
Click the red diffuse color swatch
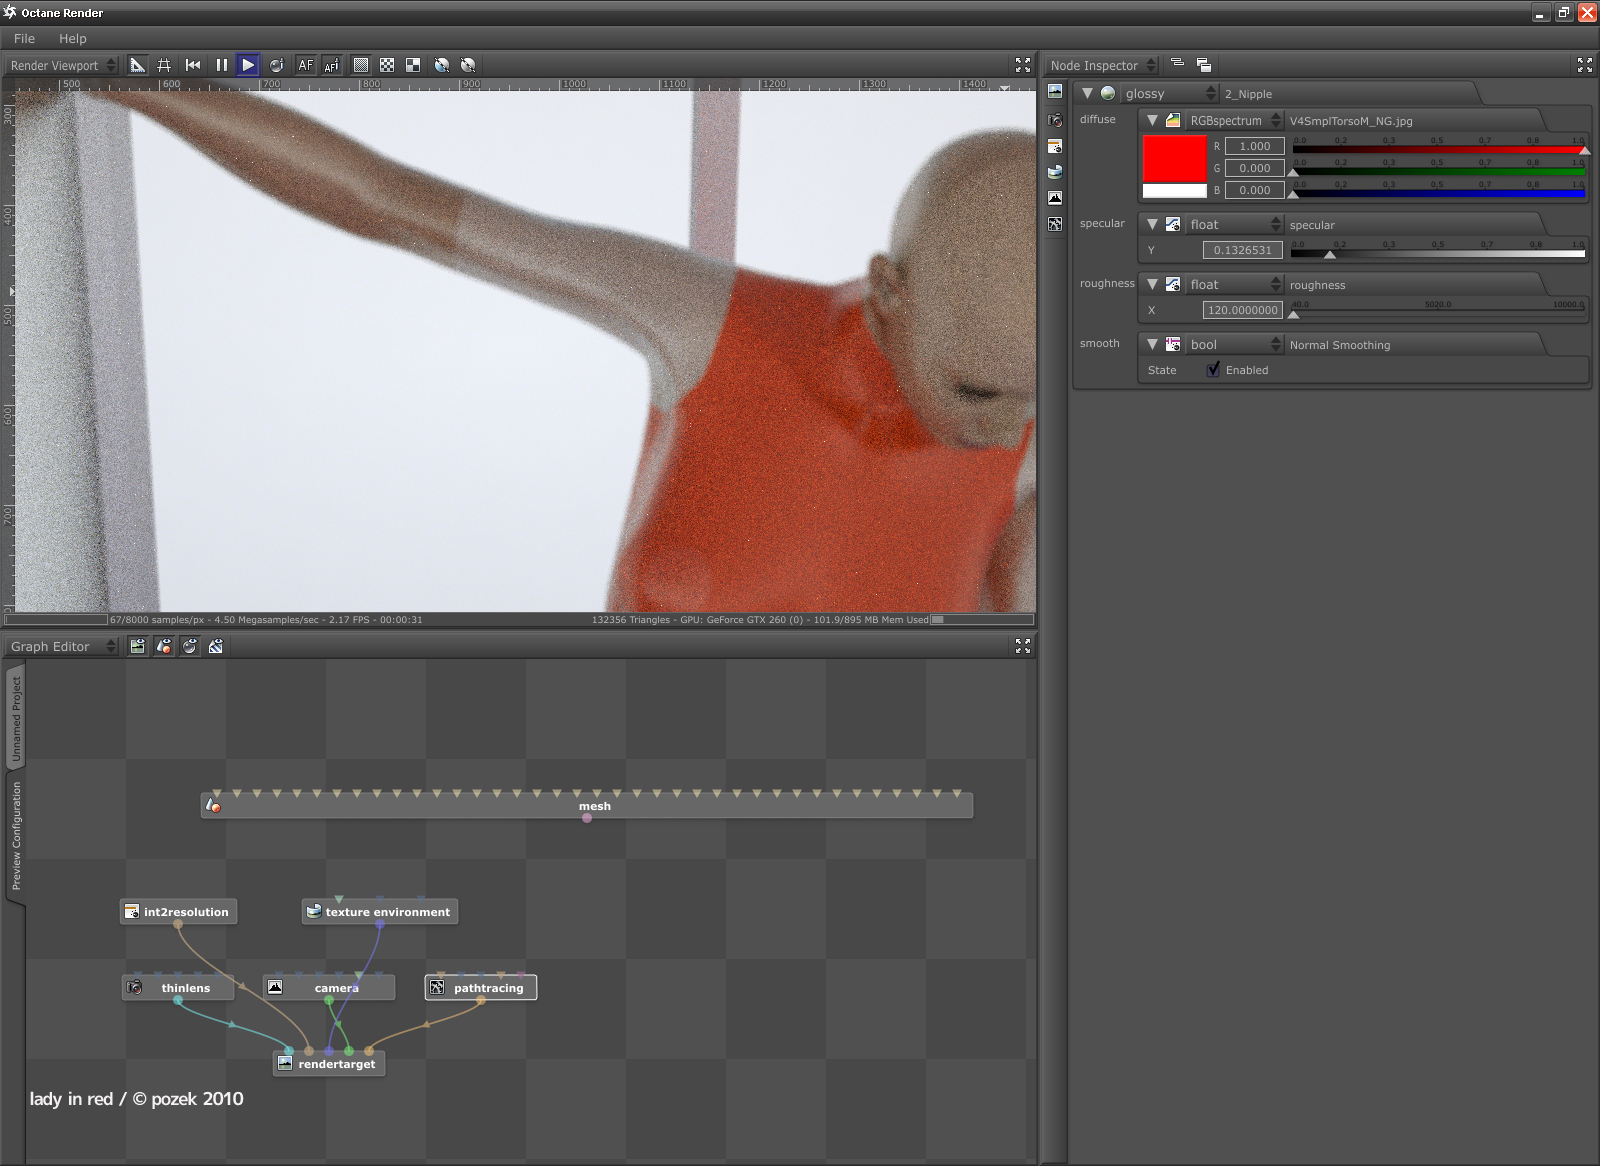tap(1175, 159)
